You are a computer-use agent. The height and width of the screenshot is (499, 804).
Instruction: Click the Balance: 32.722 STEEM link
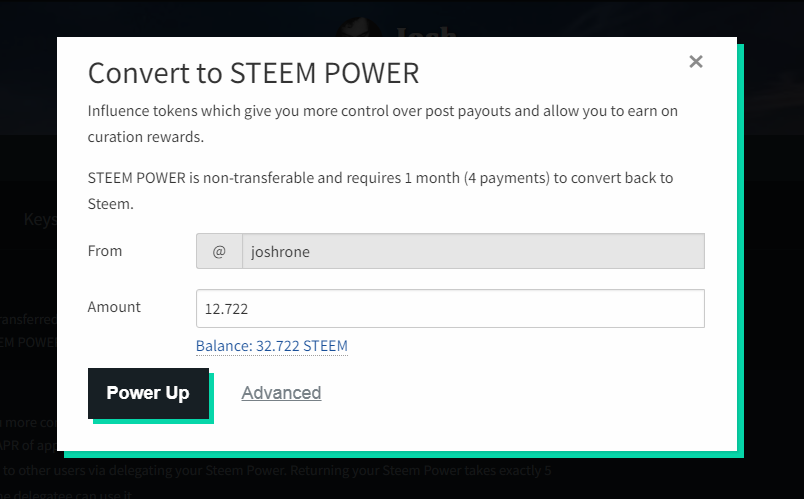(271, 346)
